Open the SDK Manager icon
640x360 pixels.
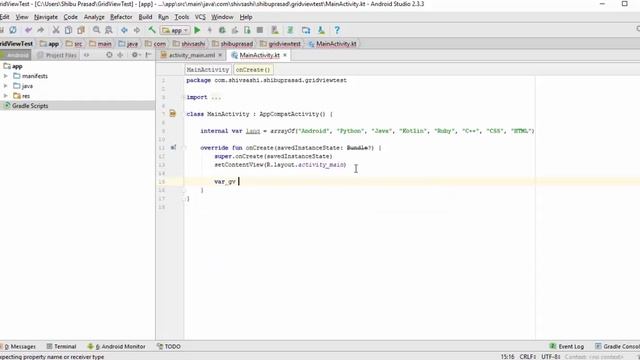pyautogui.click(x=321, y=30)
